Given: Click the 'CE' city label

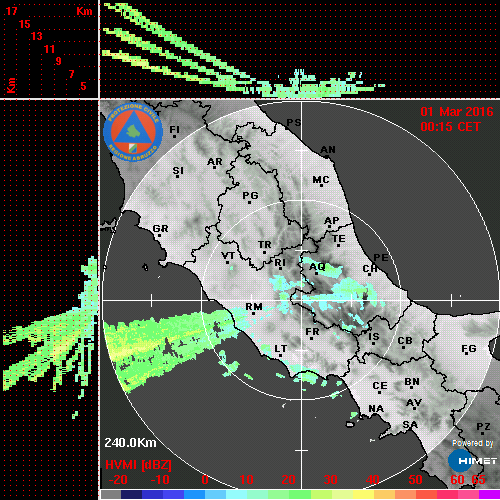Looking at the screenshot, I should [x=380, y=386].
